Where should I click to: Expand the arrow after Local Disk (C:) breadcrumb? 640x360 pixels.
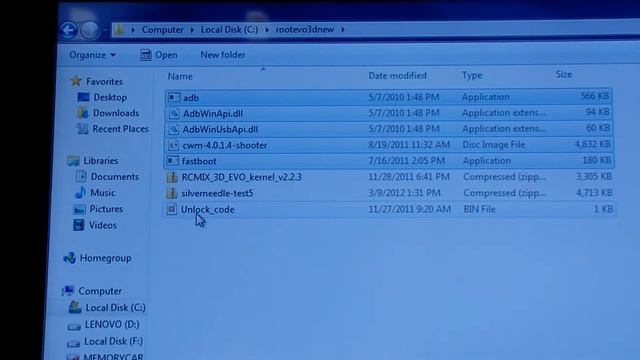pos(267,30)
